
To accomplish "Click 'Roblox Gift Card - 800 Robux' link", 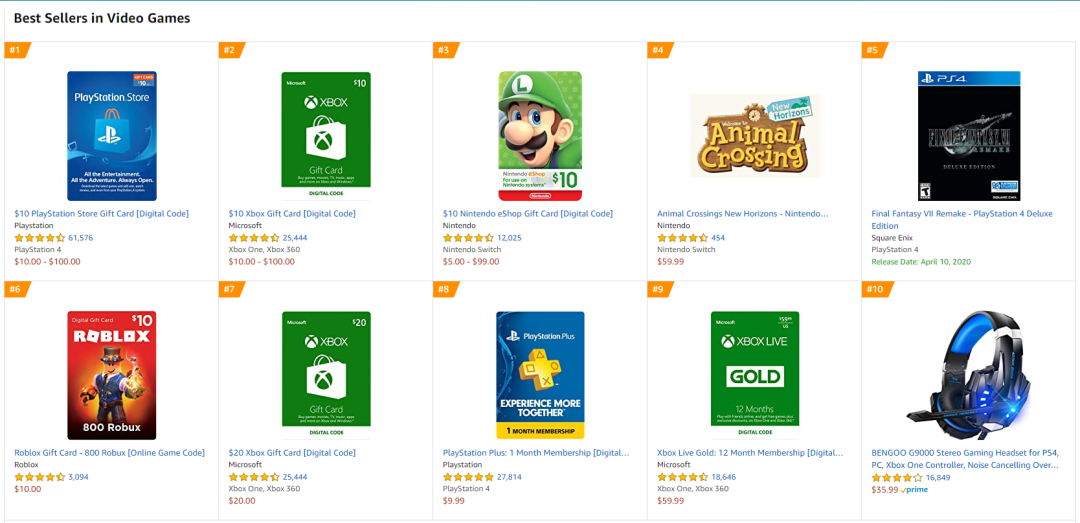I will tap(109, 453).
